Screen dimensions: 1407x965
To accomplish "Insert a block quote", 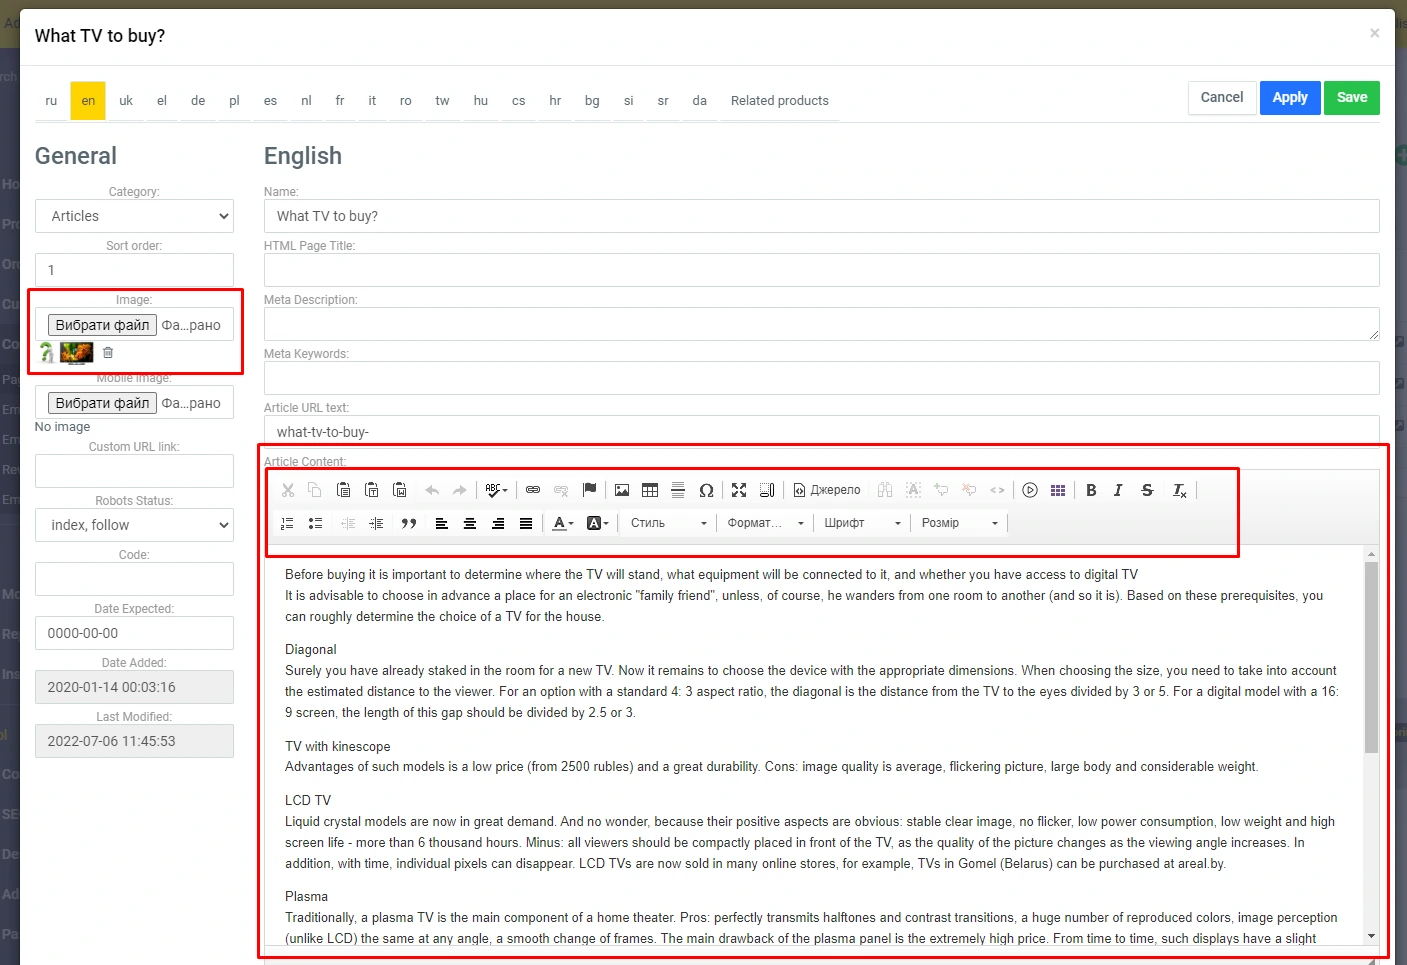I will coord(408,523).
